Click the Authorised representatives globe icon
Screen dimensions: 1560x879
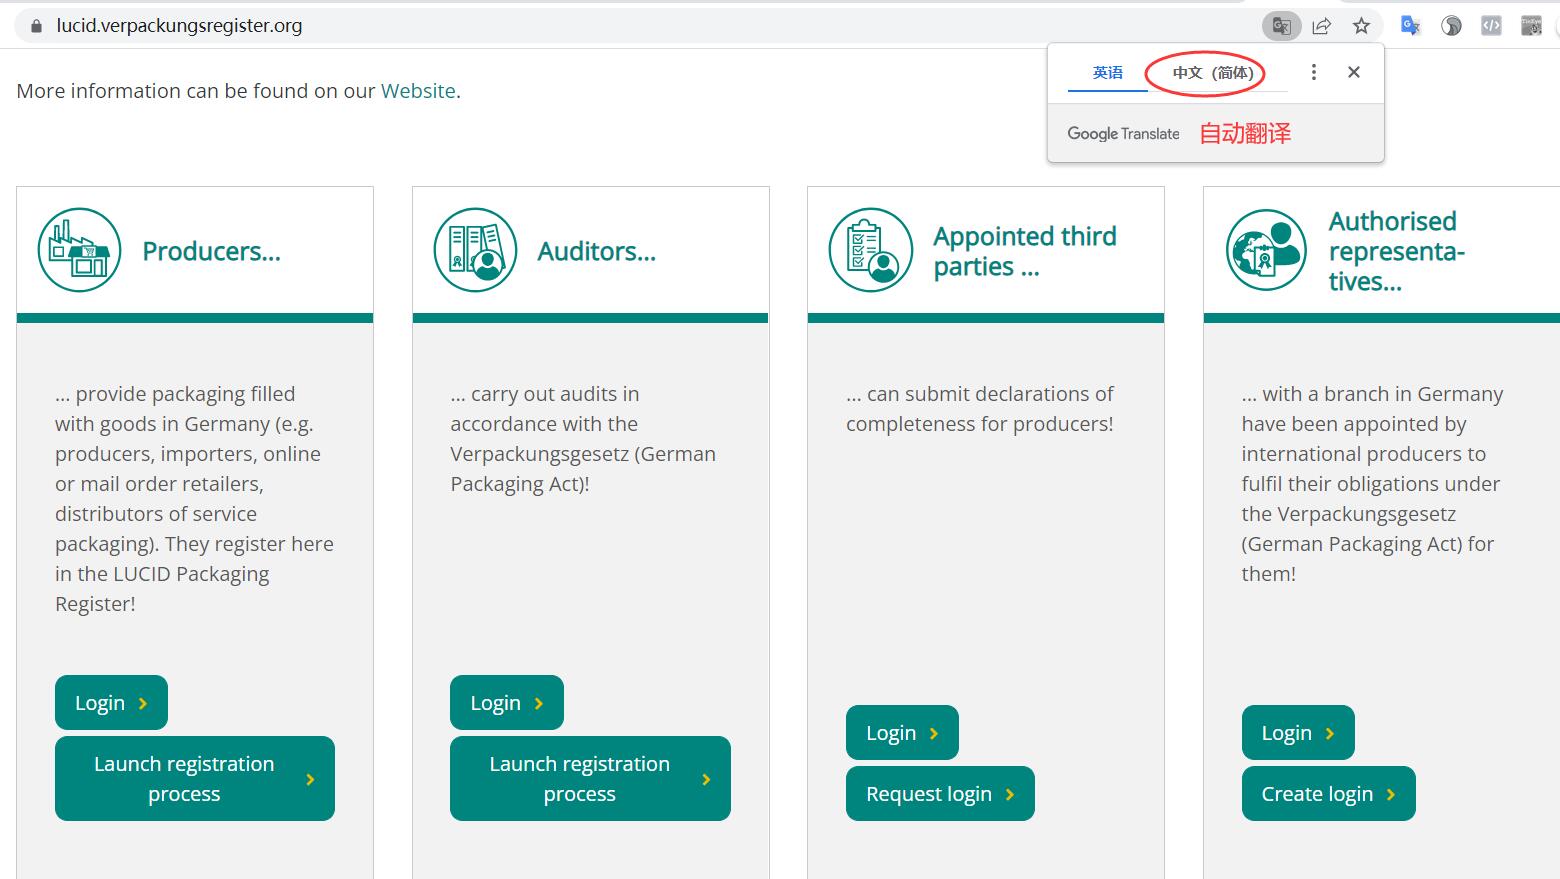[1266, 250]
